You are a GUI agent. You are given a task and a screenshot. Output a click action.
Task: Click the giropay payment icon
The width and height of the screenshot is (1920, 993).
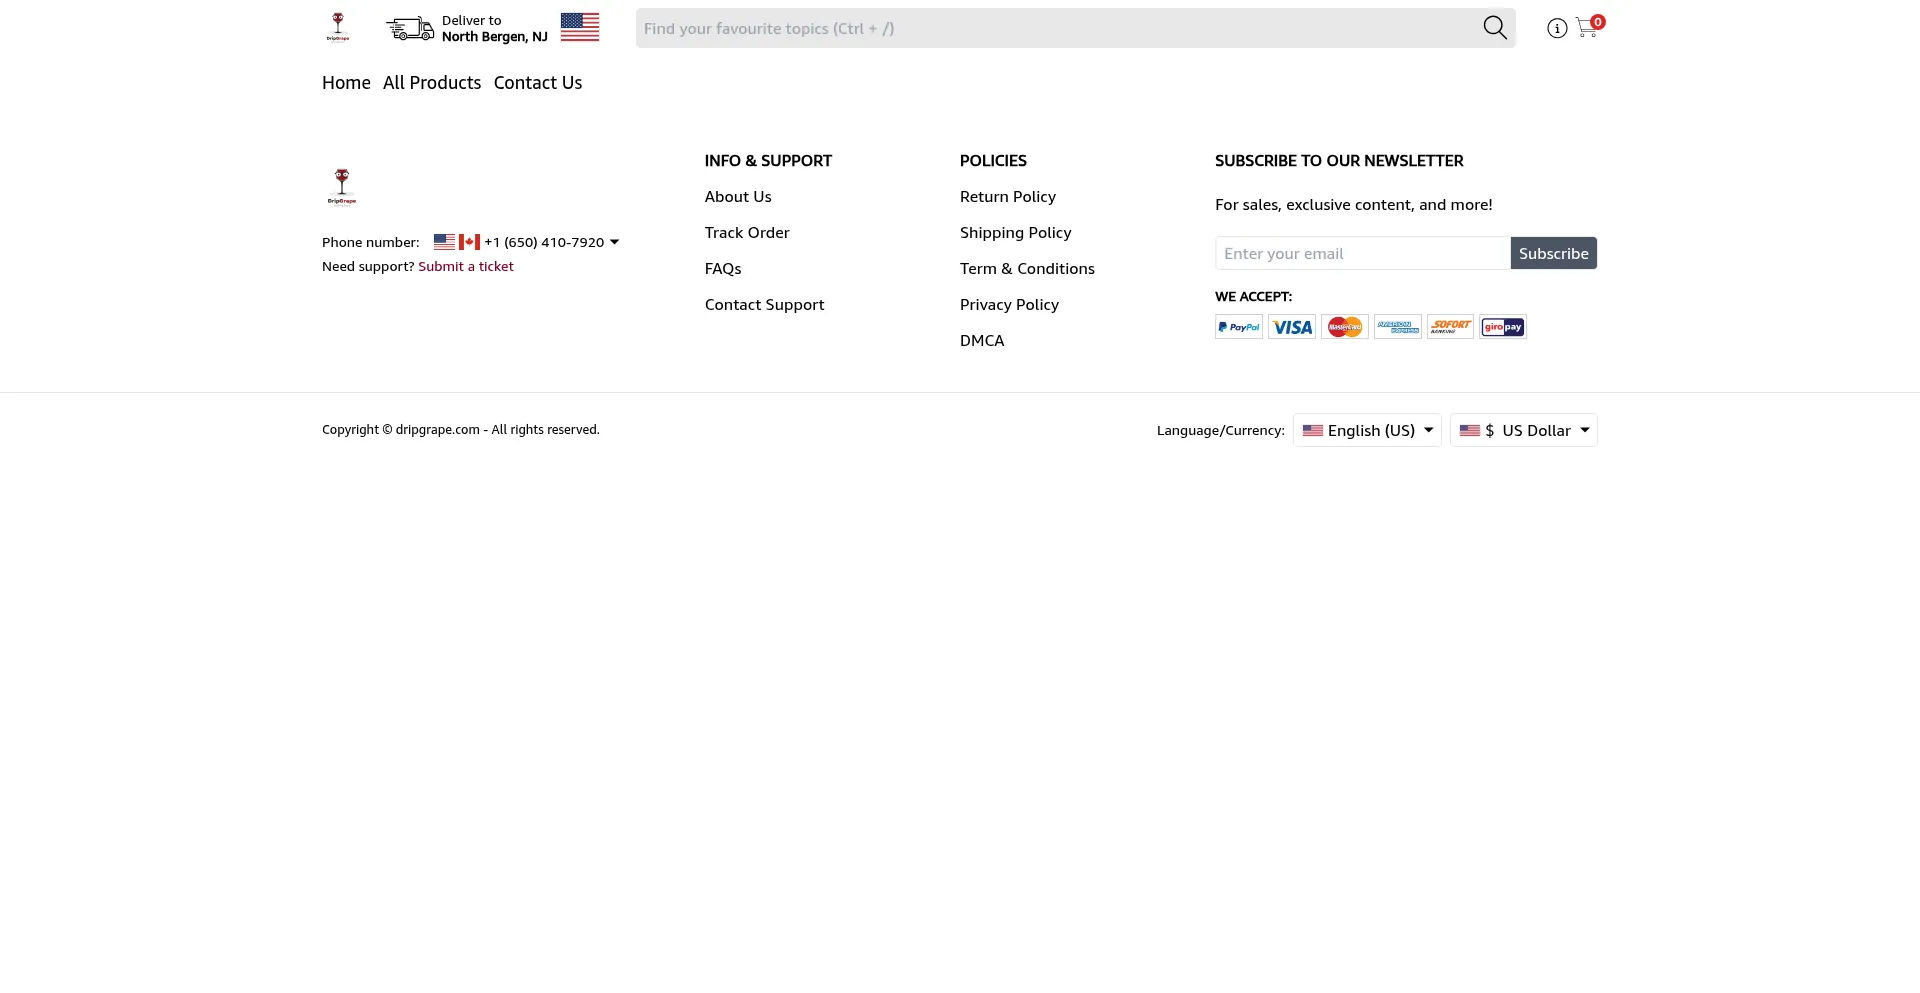[1503, 327]
